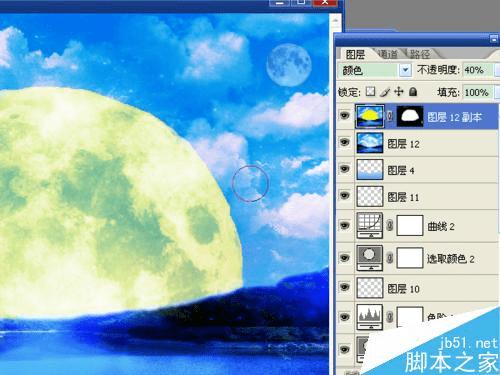This screenshot has width=500, height=375.
Task: Select the layer named 图层 10
Action: point(403,289)
